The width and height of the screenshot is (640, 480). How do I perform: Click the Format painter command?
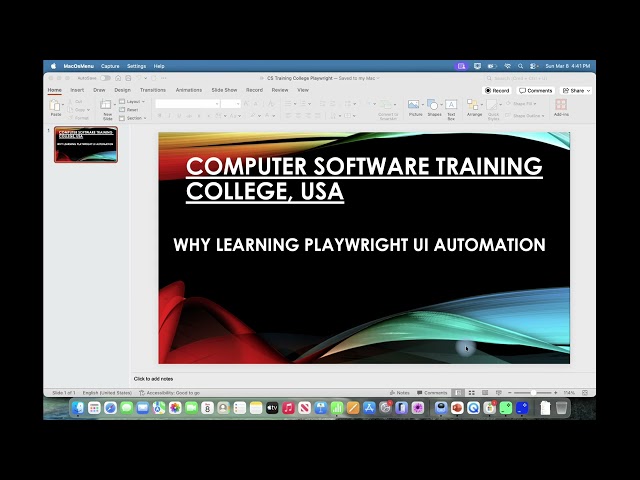(78, 118)
